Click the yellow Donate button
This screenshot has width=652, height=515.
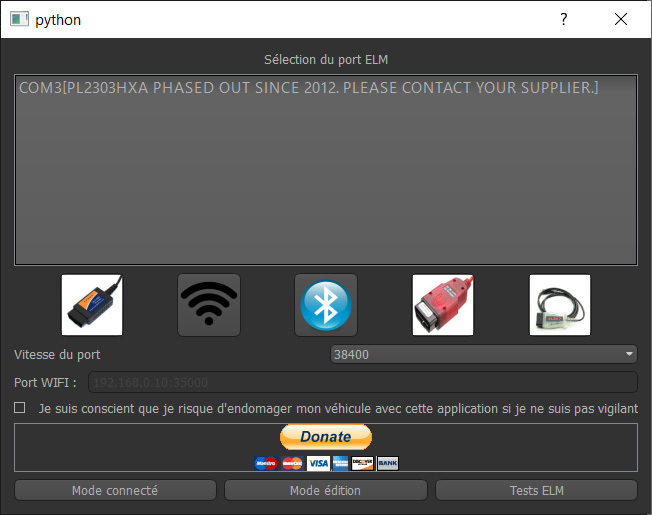(x=326, y=437)
